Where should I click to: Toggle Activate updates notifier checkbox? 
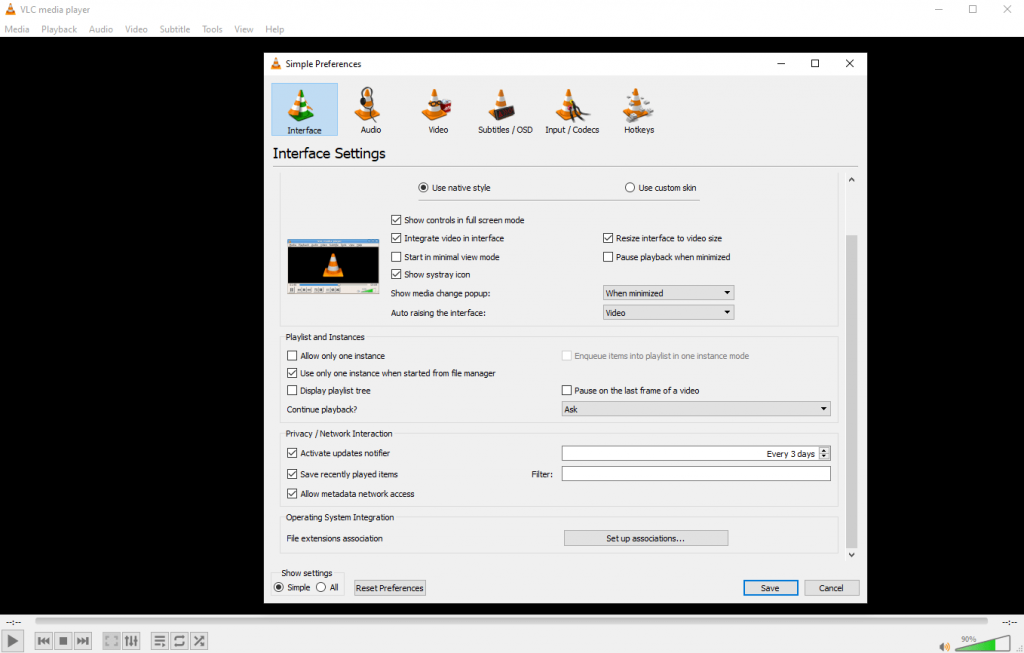pos(292,453)
